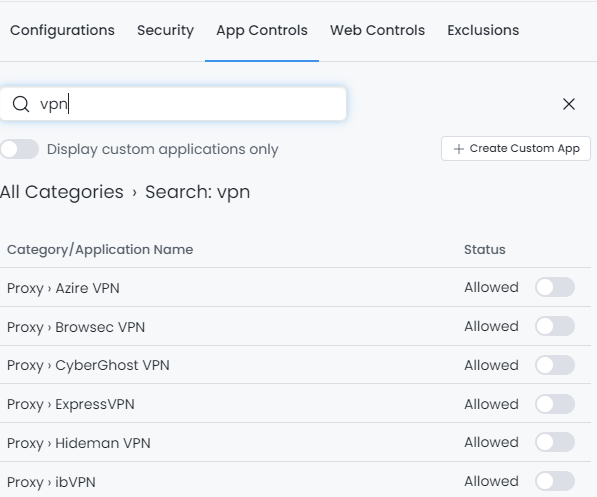Click the Status column header

click(485, 250)
